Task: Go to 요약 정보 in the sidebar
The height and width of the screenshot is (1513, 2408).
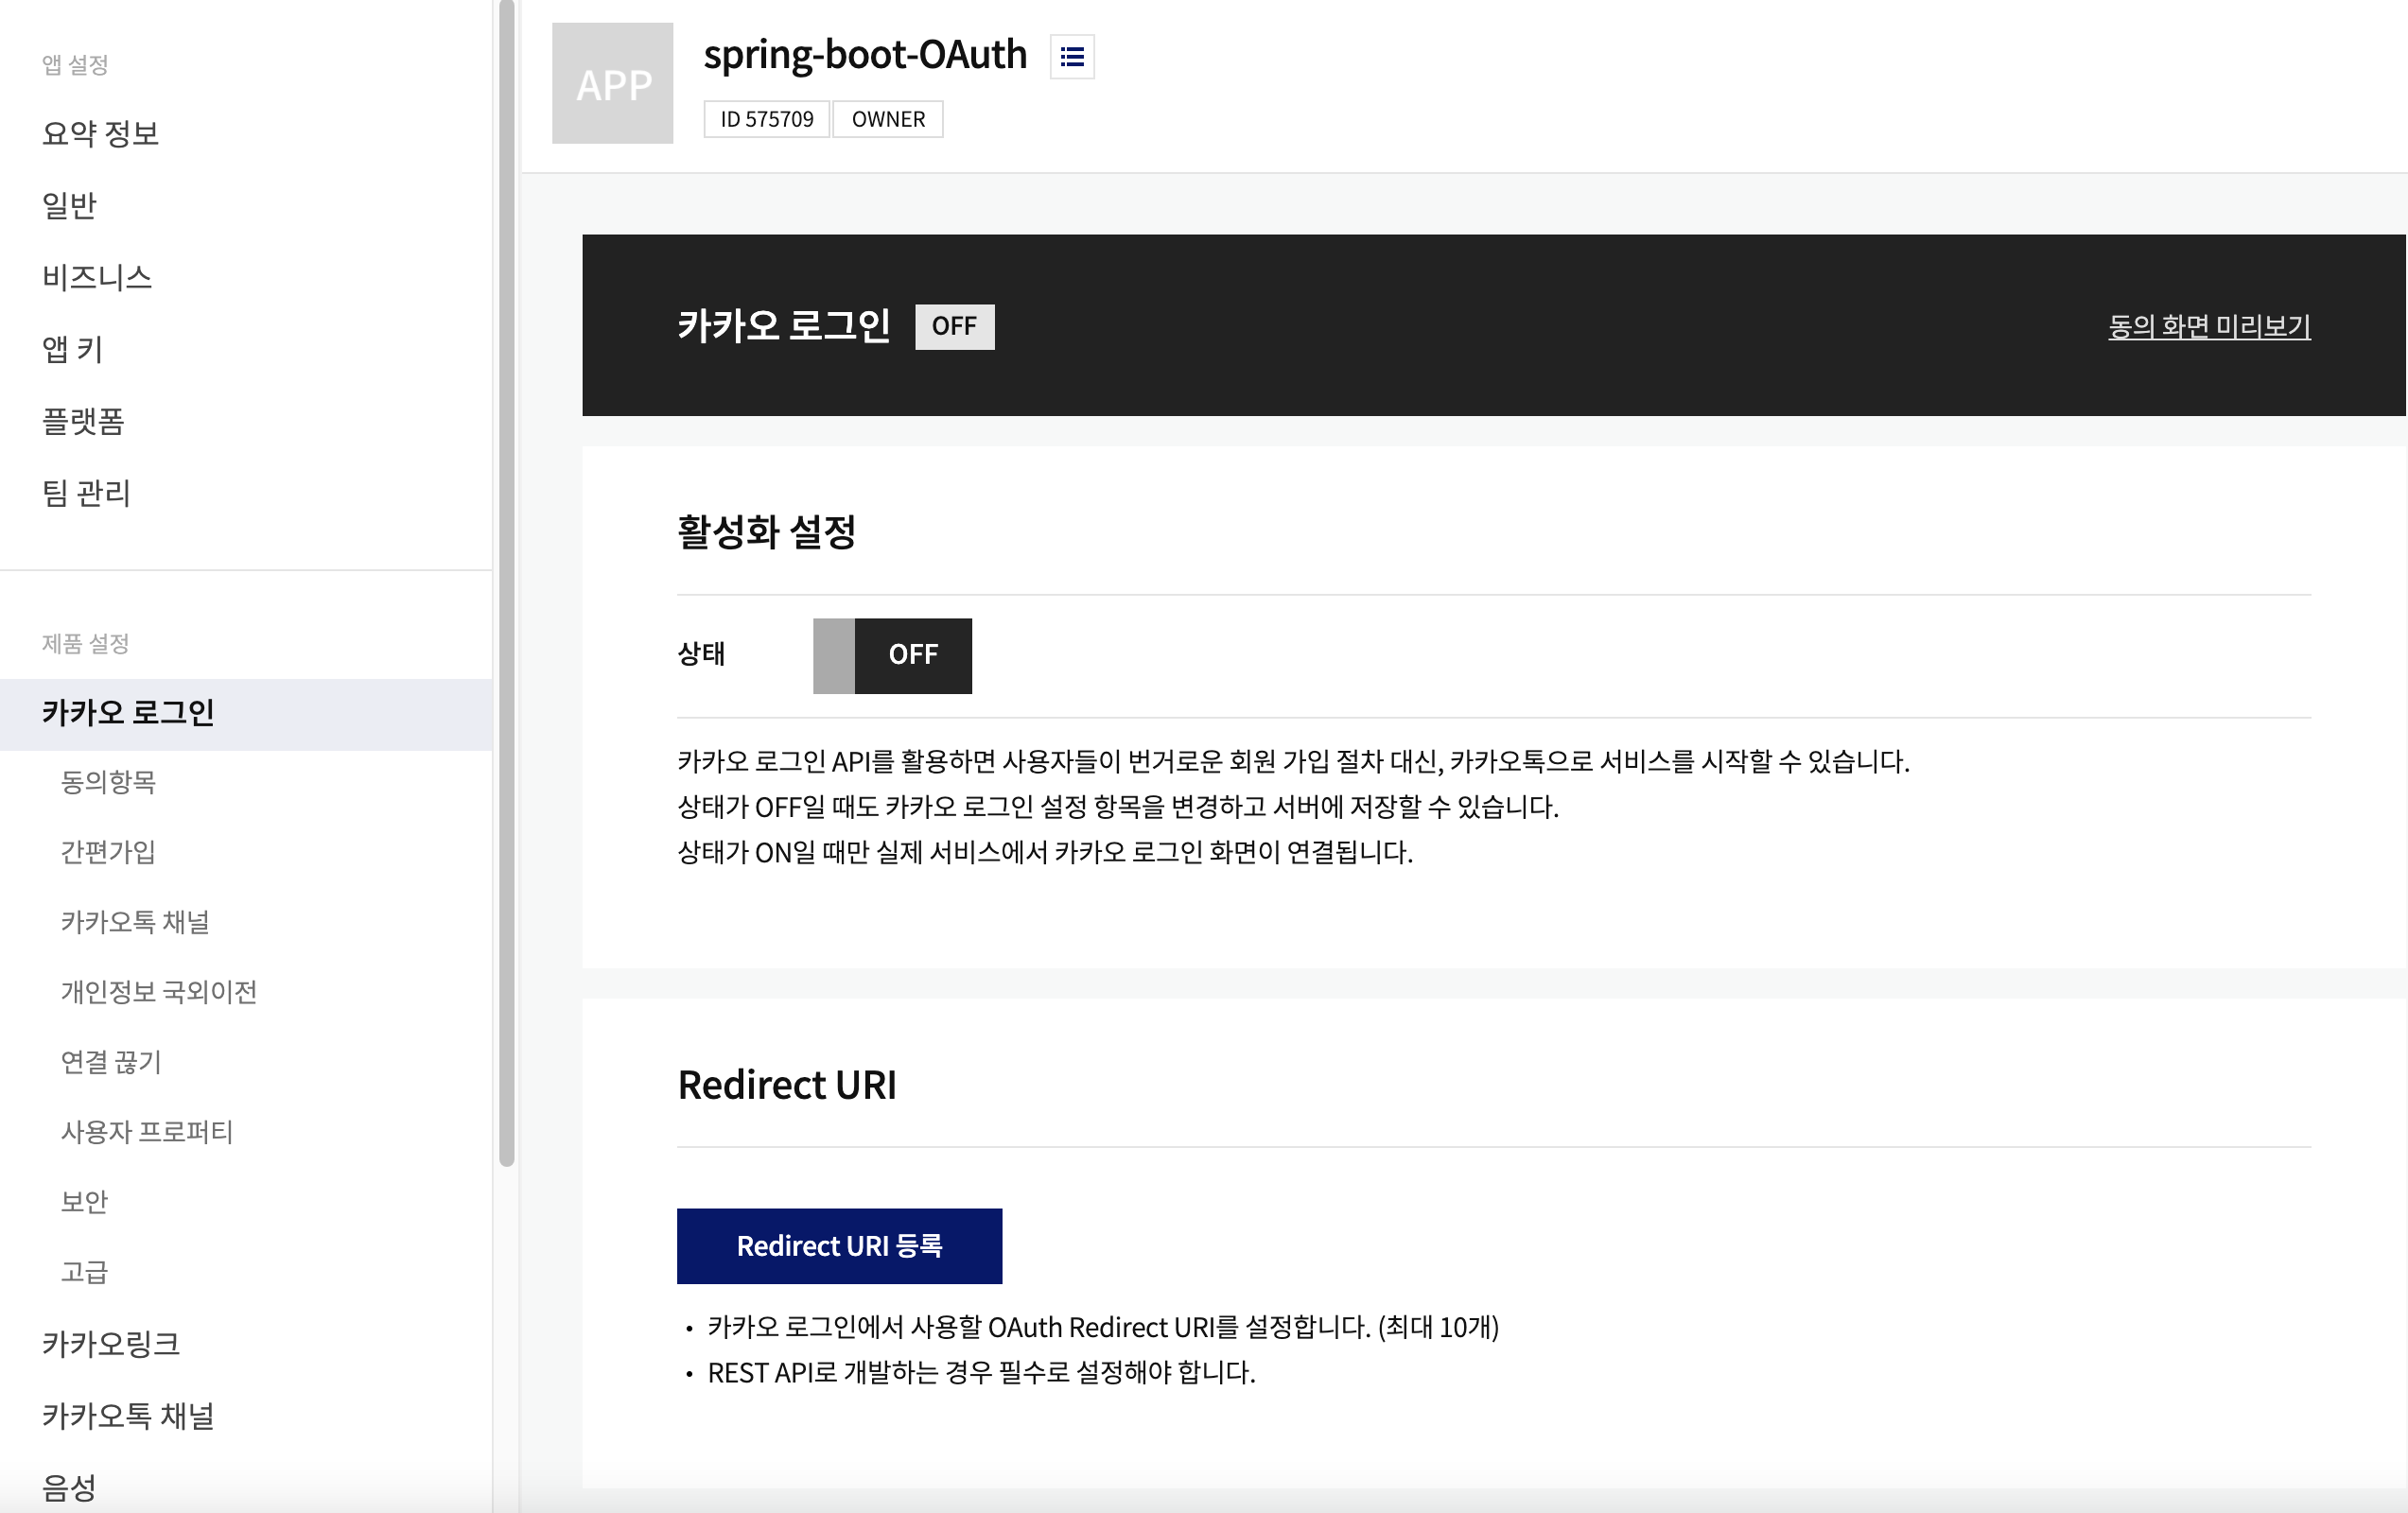Action: tap(100, 133)
